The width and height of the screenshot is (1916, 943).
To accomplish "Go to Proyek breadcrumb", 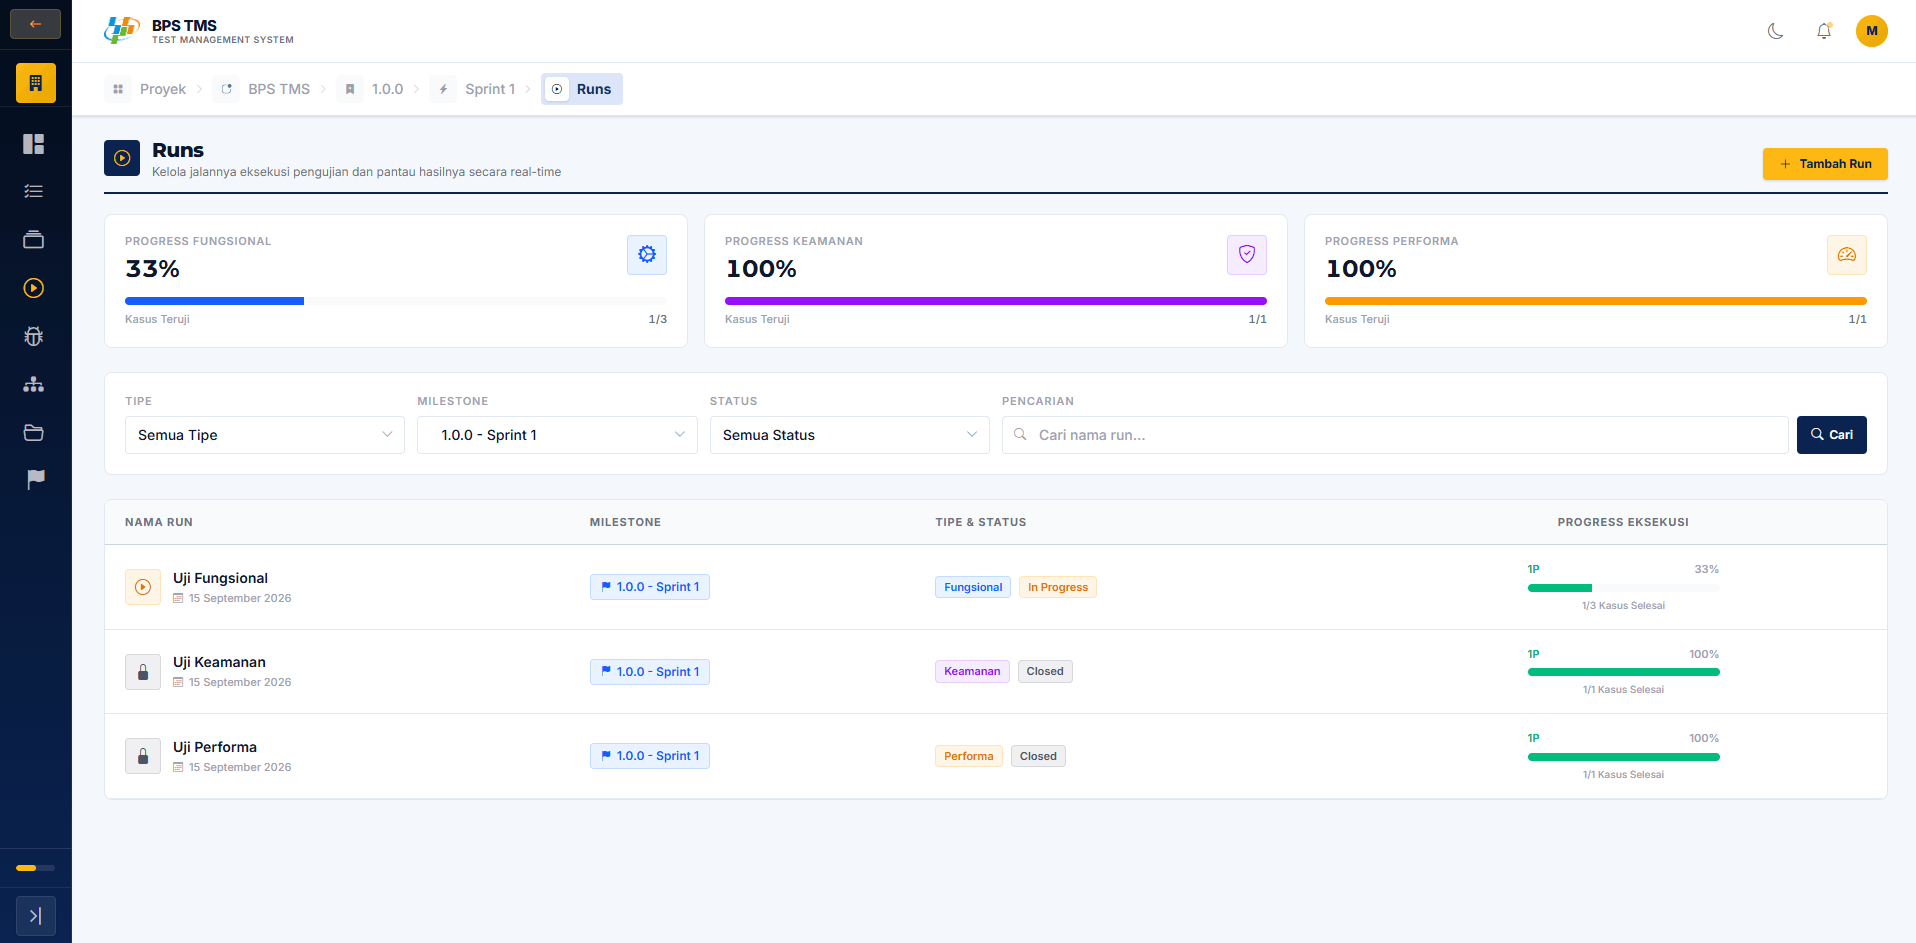I will (147, 89).
